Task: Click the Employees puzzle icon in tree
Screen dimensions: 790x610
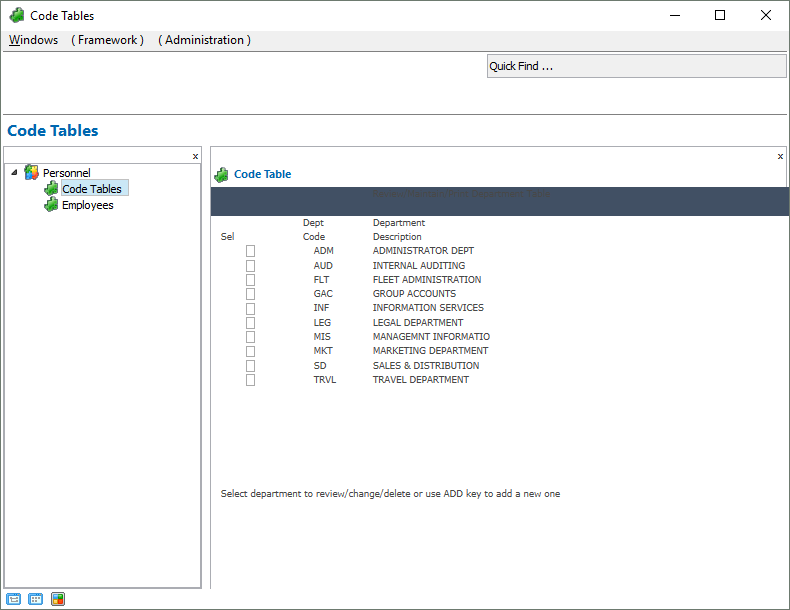Action: 51,205
